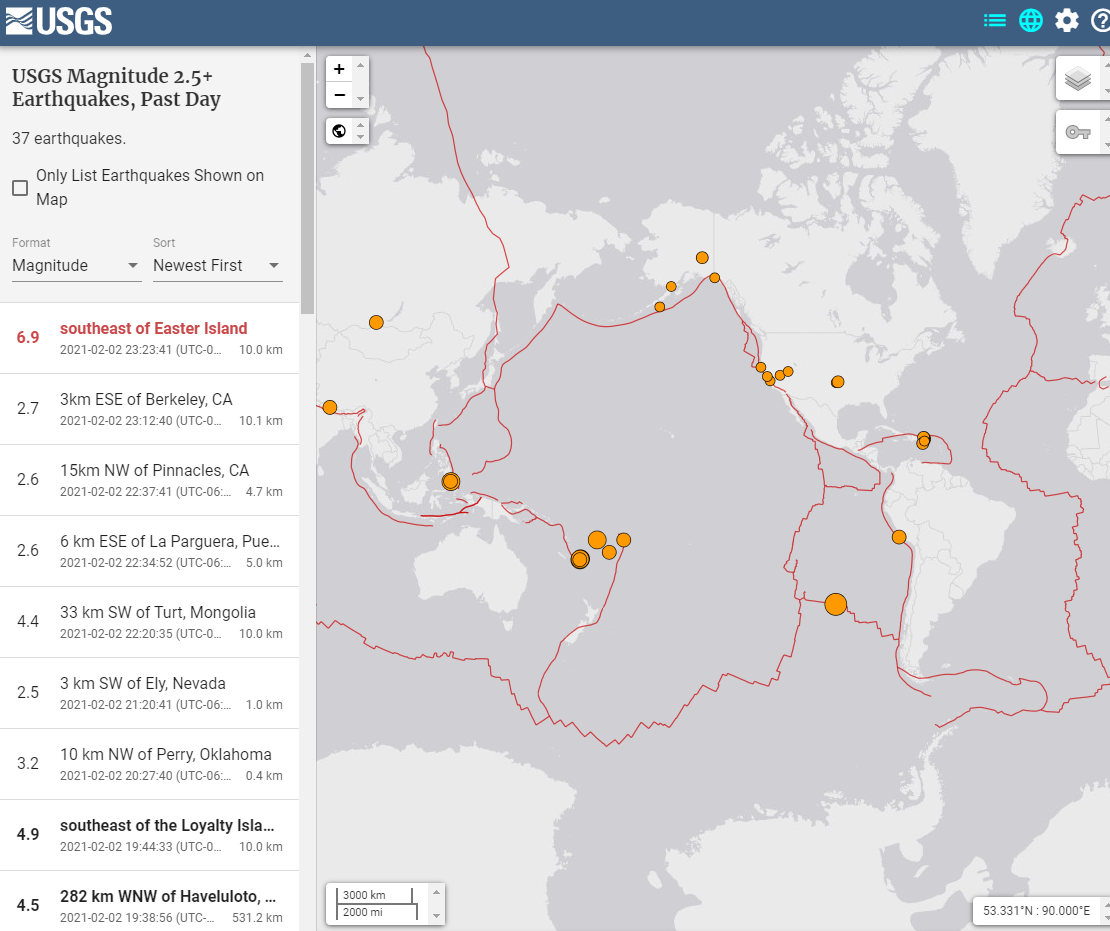
Task: Select the Peru coast earthquake marker
Action: point(899,537)
